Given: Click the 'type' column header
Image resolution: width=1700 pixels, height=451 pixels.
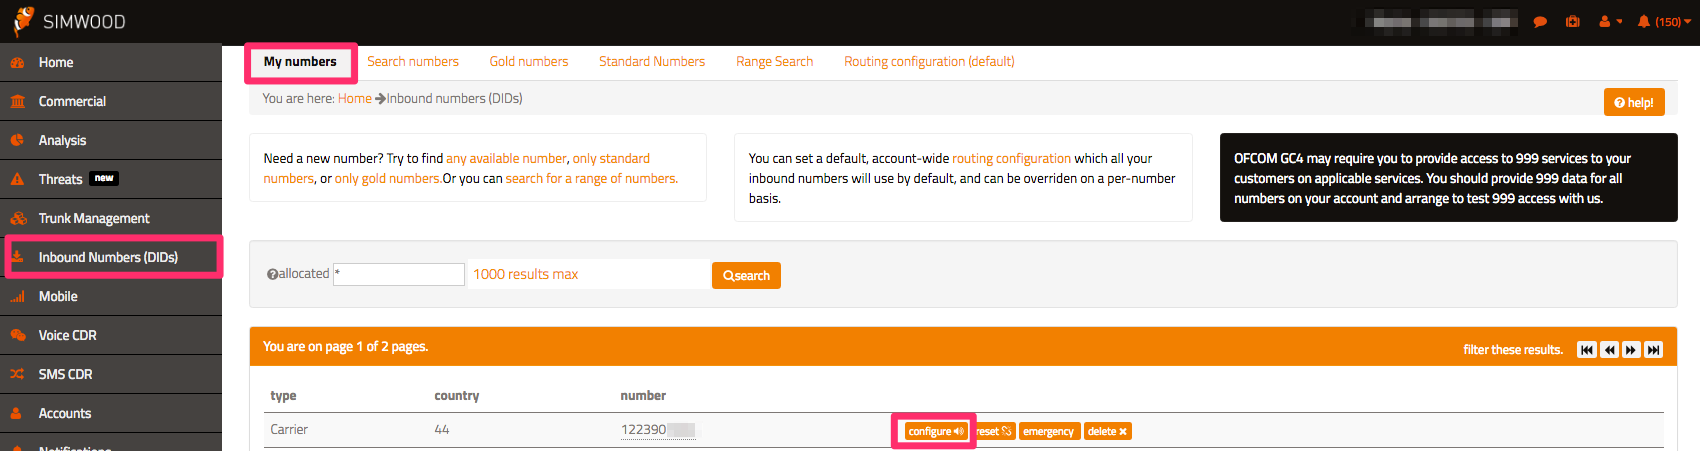Looking at the screenshot, I should (x=283, y=396).
